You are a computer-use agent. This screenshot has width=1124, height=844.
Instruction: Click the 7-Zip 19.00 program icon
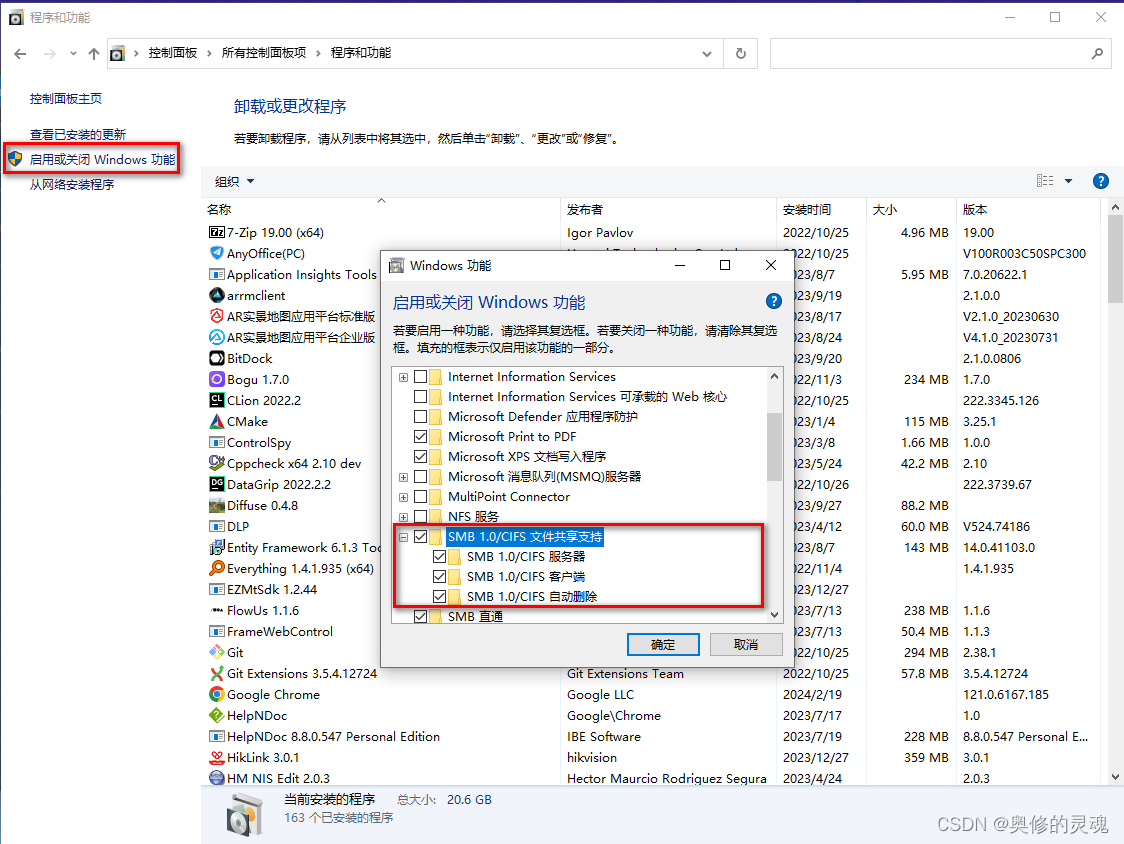pos(216,232)
